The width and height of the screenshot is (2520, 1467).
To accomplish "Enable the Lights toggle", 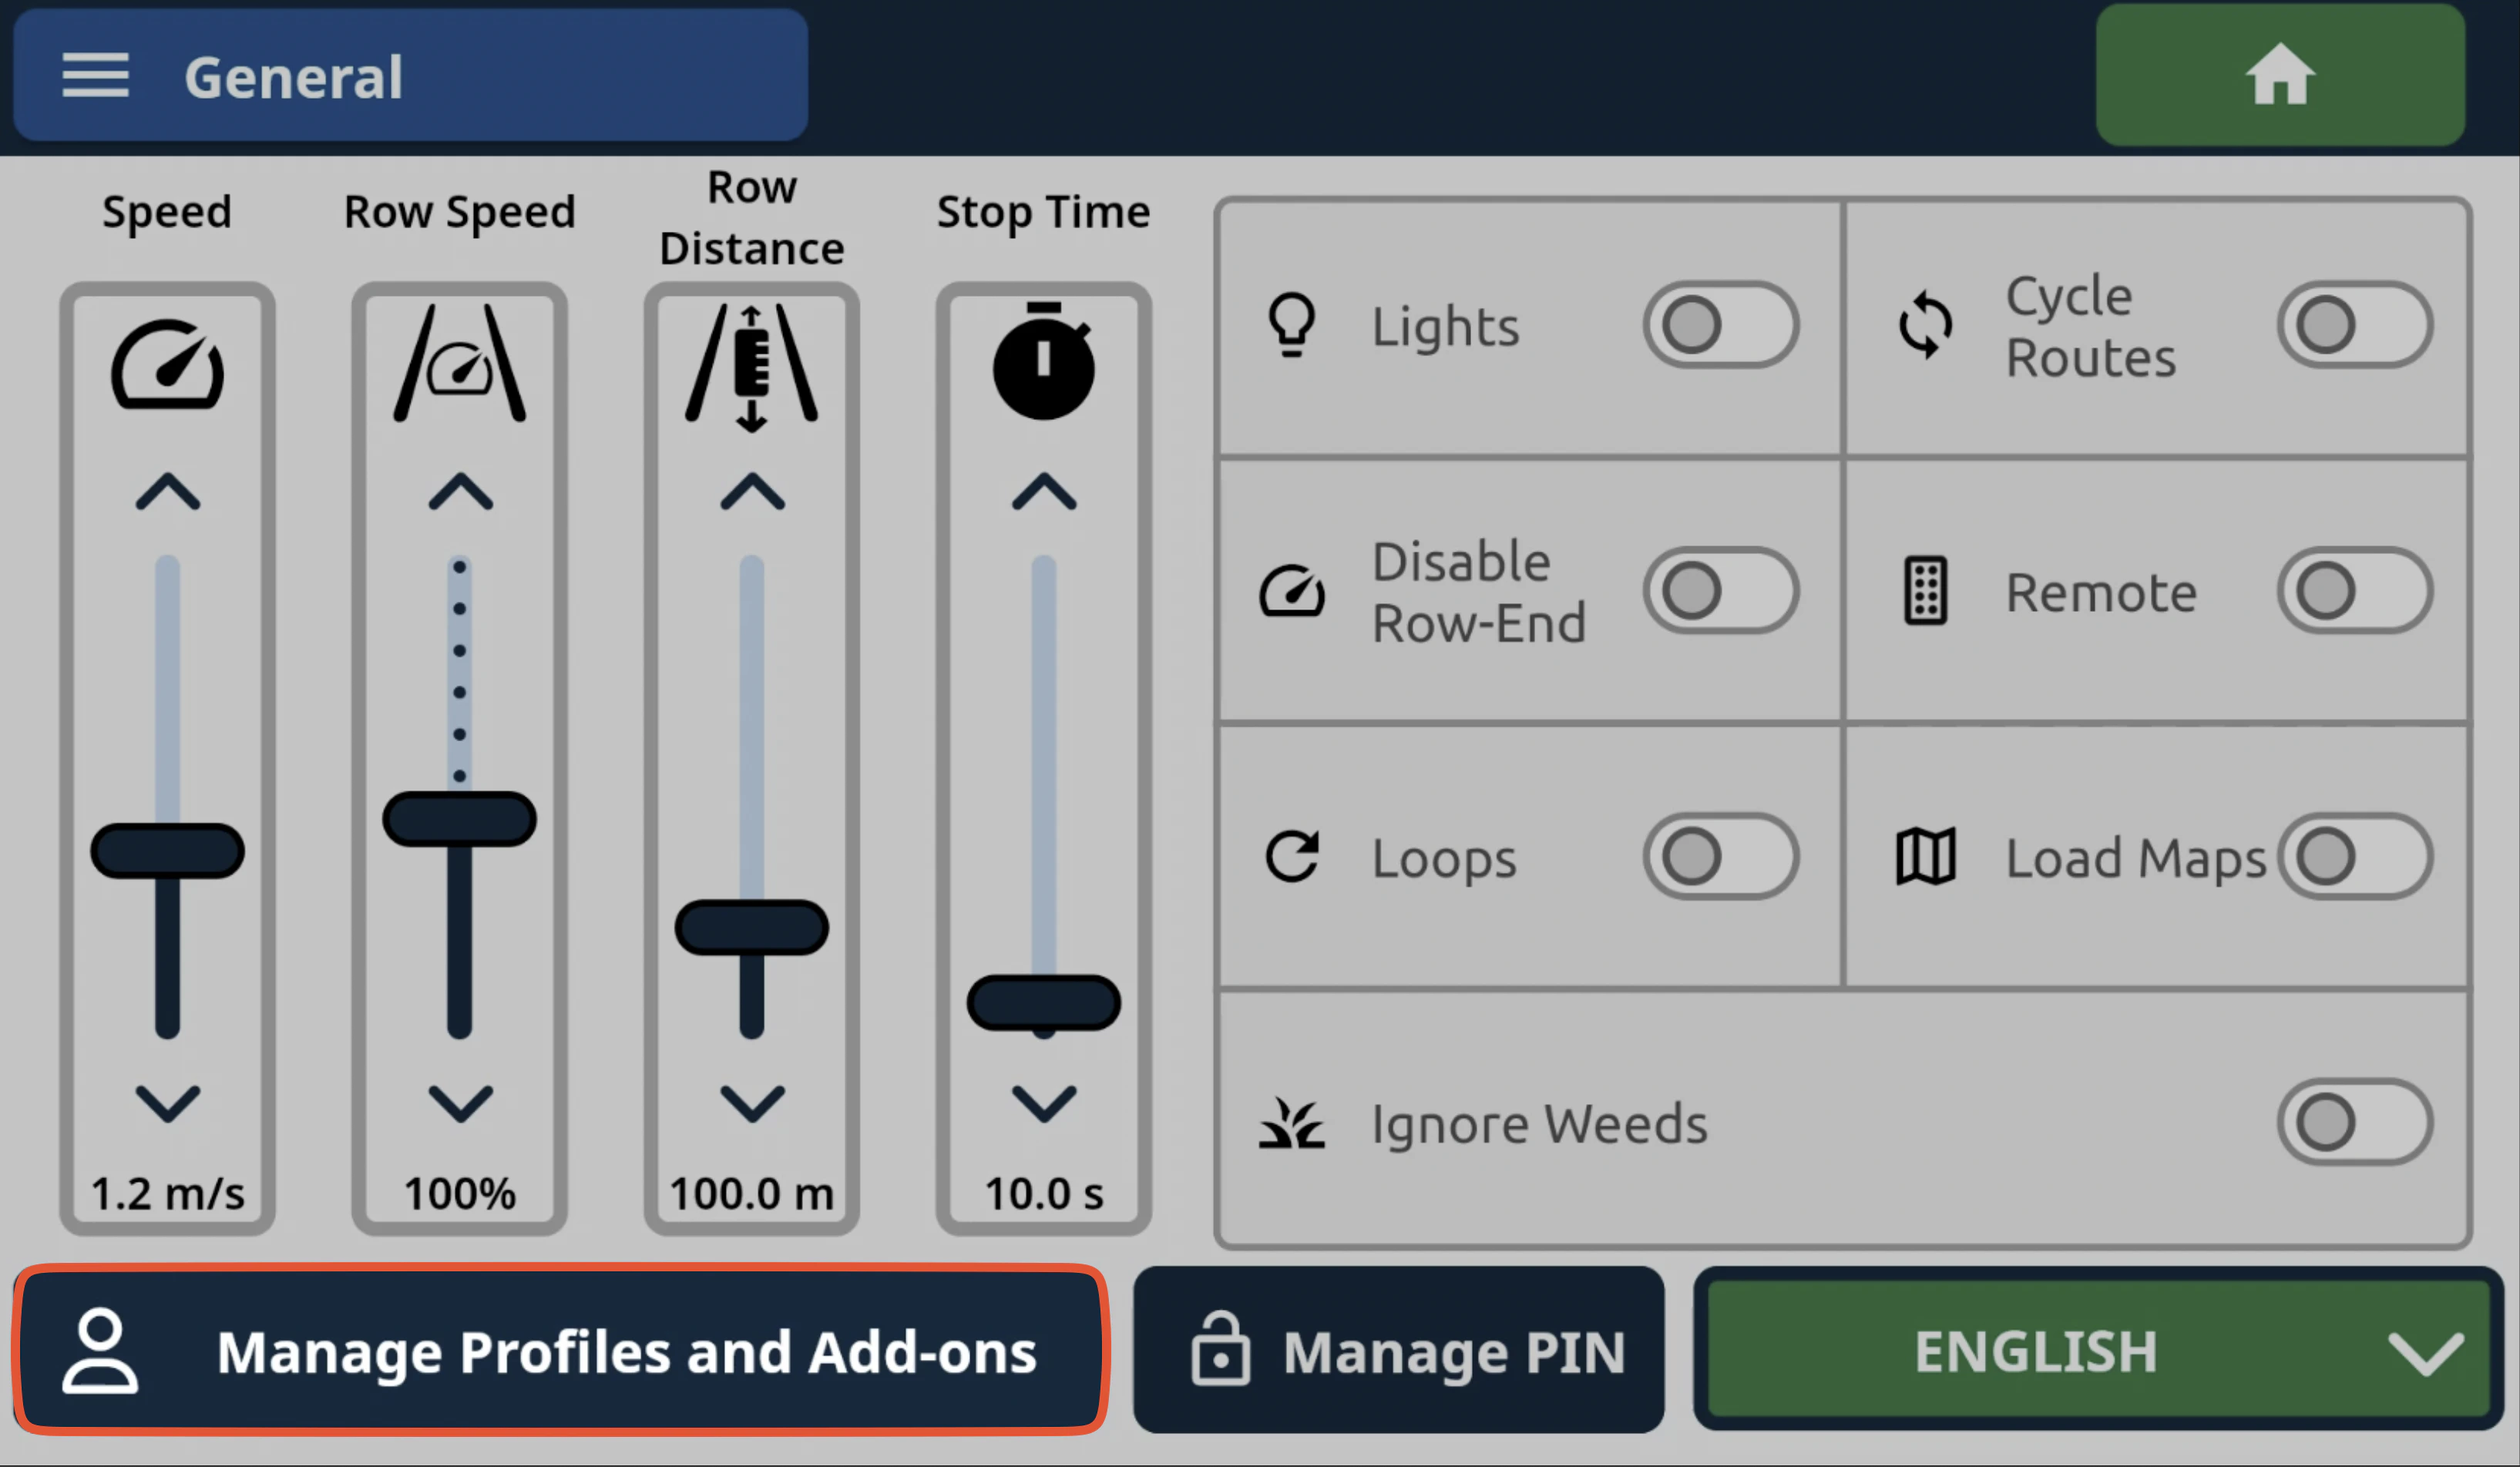I will (x=1722, y=324).
